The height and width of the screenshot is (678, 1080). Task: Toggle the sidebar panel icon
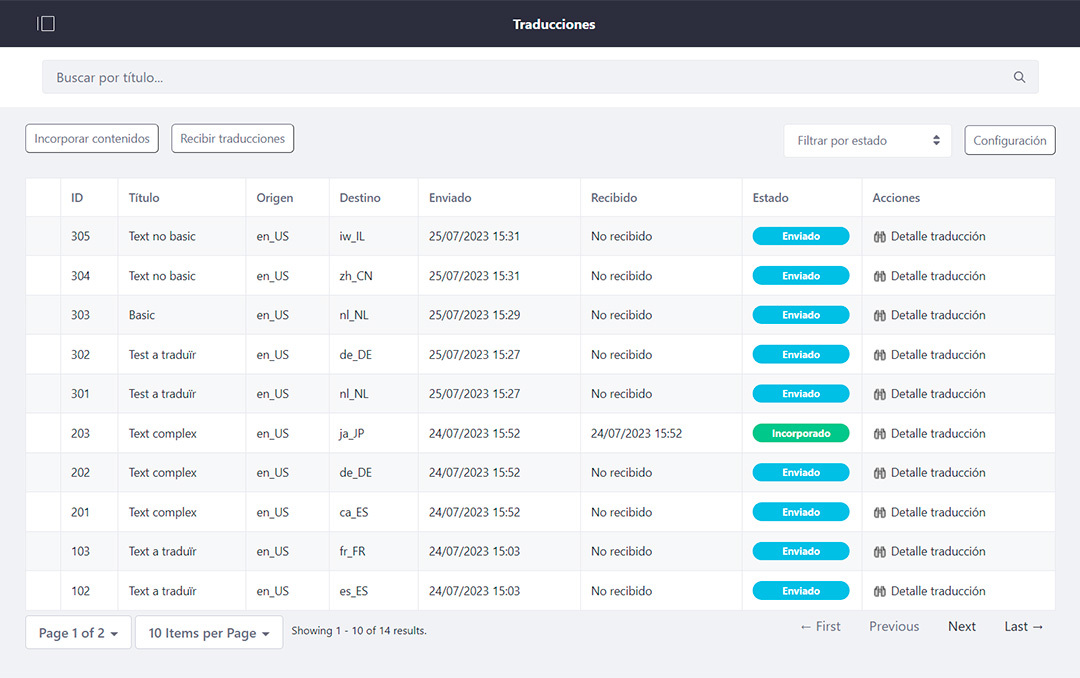[x=45, y=23]
